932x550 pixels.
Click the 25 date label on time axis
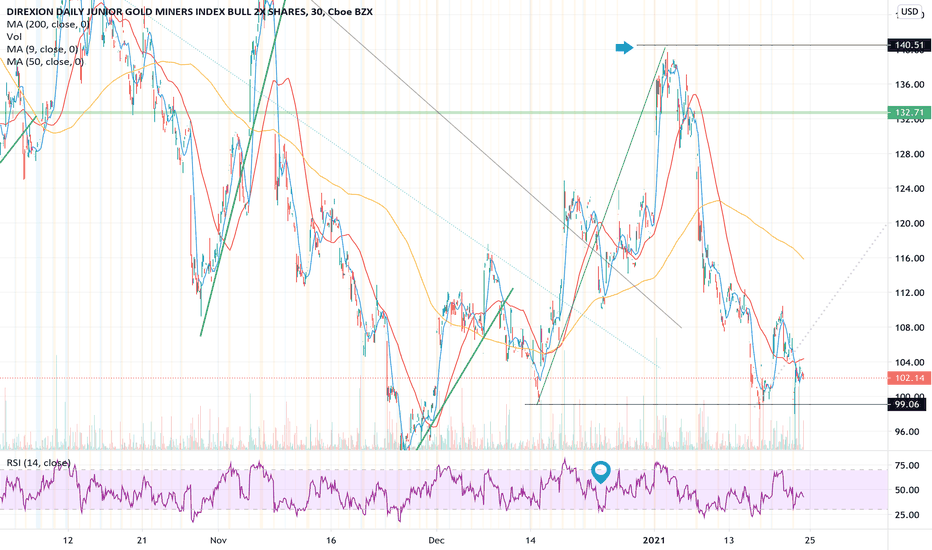pyautogui.click(x=809, y=540)
